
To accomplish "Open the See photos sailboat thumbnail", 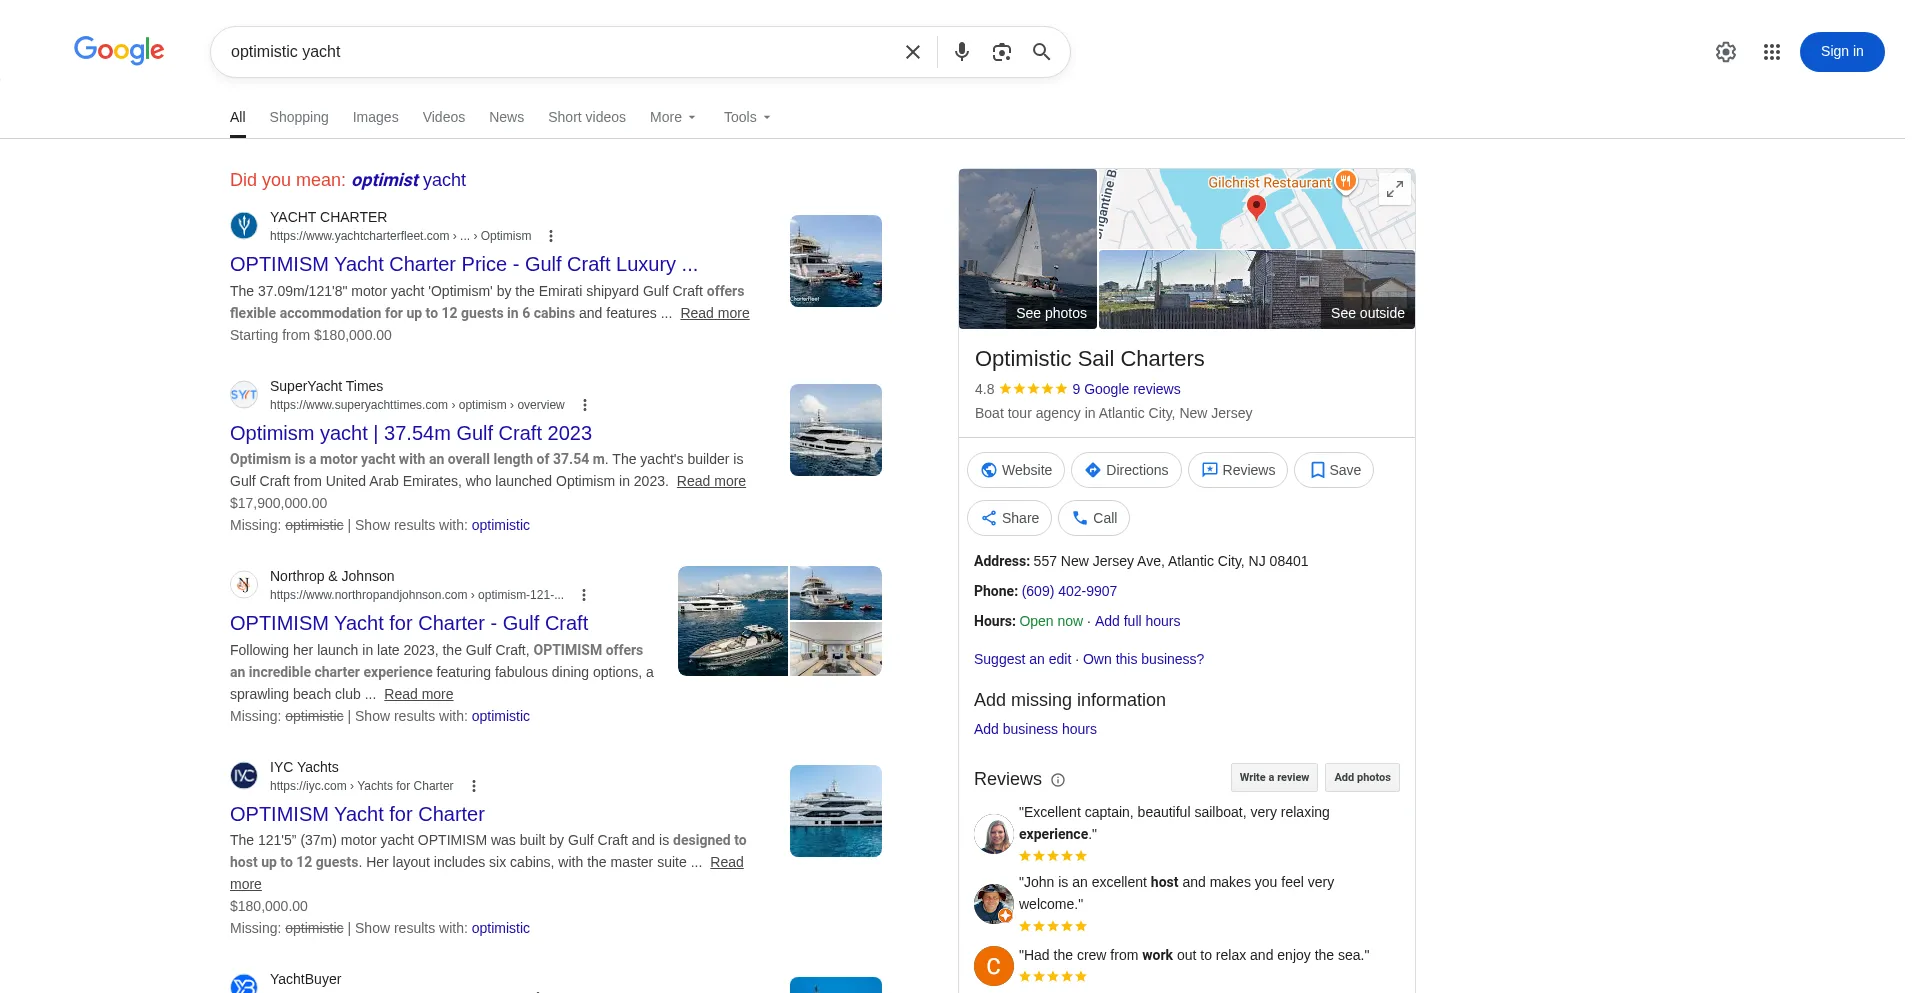I will point(1028,249).
